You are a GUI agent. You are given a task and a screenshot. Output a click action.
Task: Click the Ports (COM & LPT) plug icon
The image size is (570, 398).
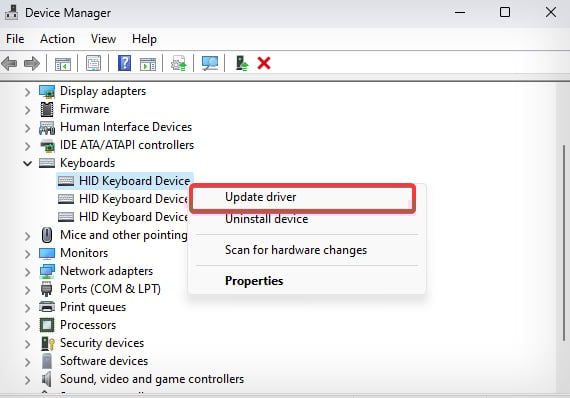(47, 289)
